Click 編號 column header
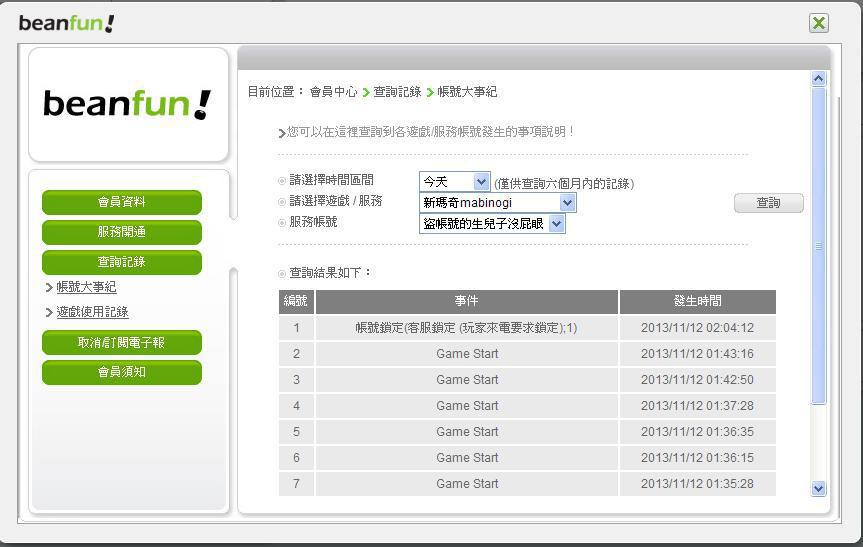Image resolution: width=863 pixels, height=547 pixels. tap(296, 301)
